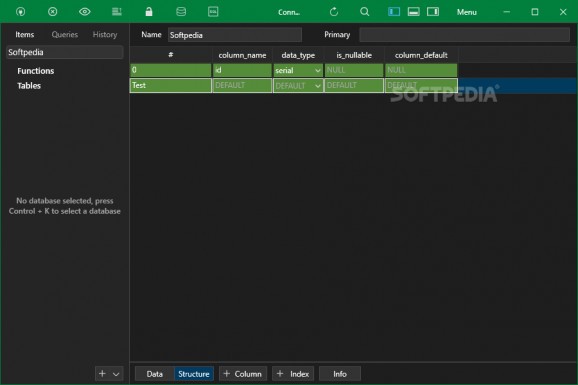The height and width of the screenshot is (385, 578).
Task: Toggle the left sidebar panel icon
Action: 394,12
